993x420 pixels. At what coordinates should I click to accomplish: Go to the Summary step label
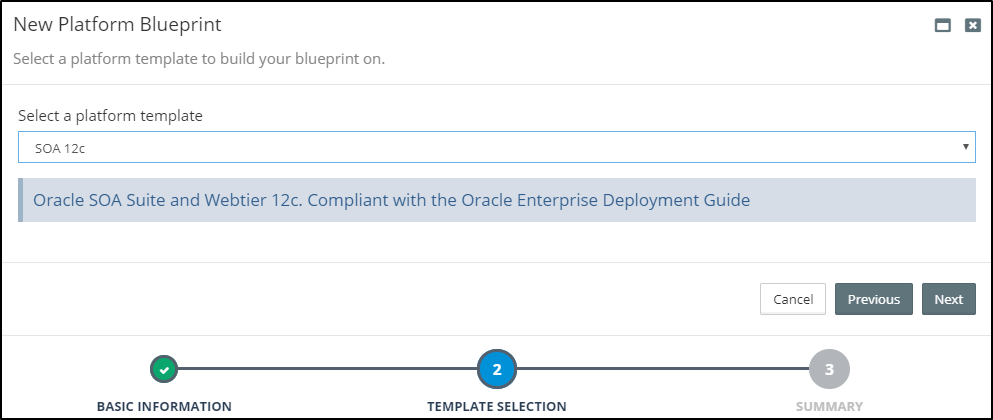point(829,406)
